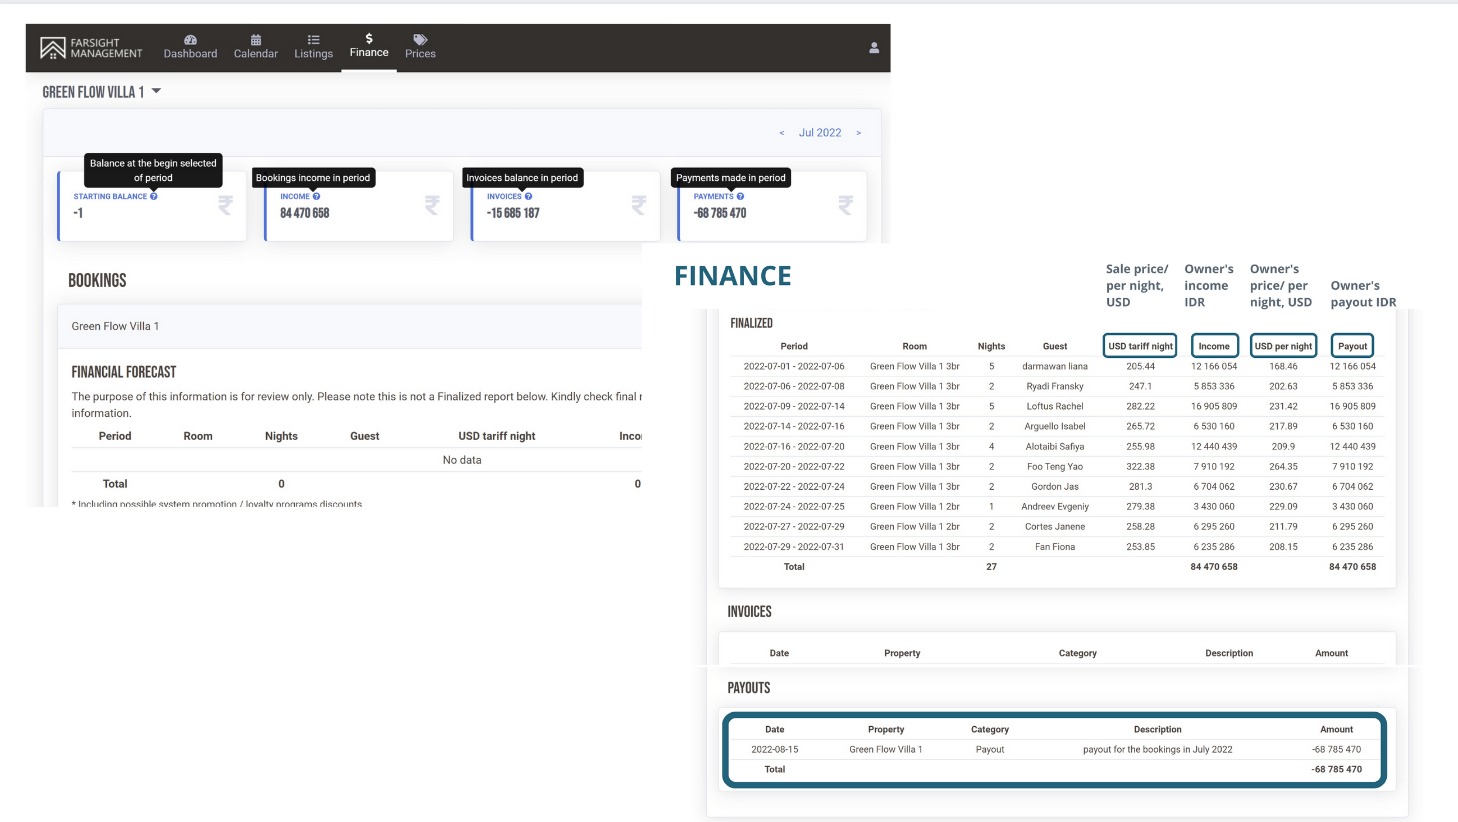Click the Guest column header in Financial Forecast
Screen dimensions: 1458x822
365,436
